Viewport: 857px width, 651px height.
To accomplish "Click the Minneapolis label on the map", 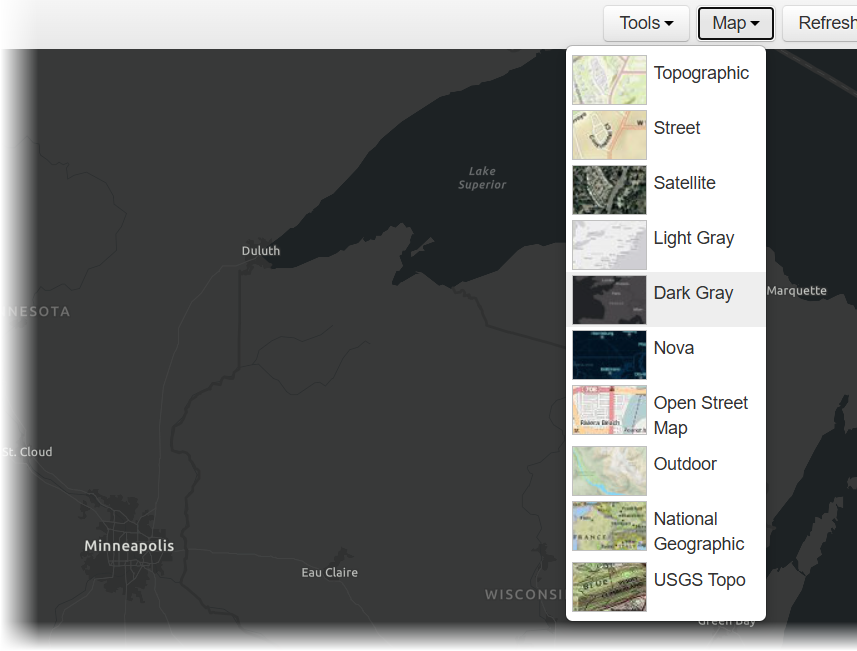I will coord(129,546).
